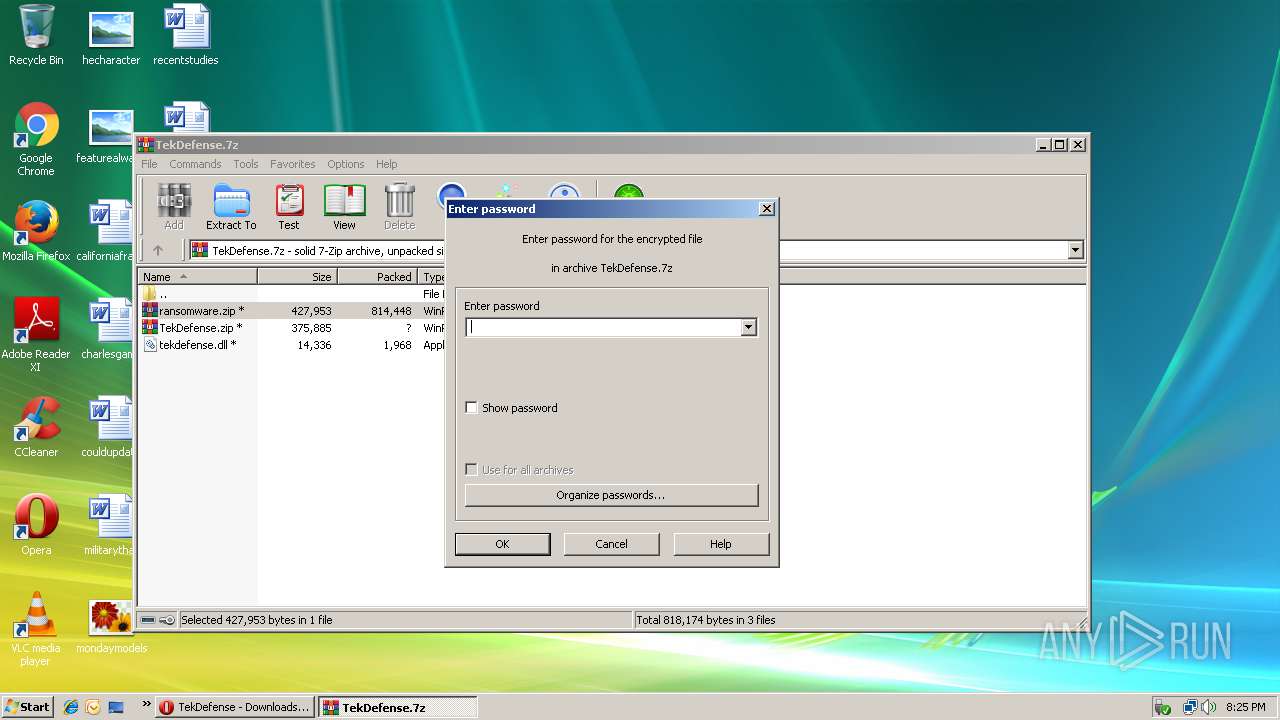The image size is (1280, 720).
Task: Sort by the Name column header
Action: coord(197,277)
